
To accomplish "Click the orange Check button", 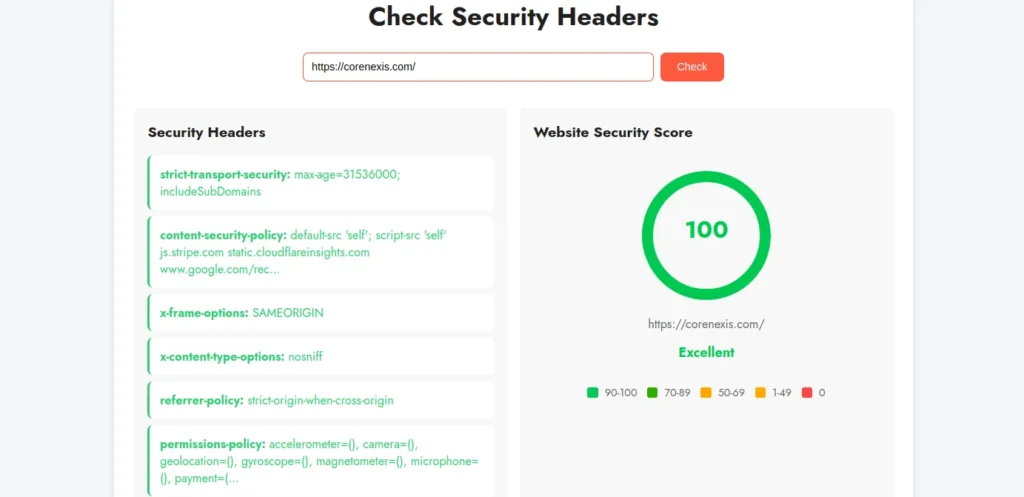I will coord(692,67).
